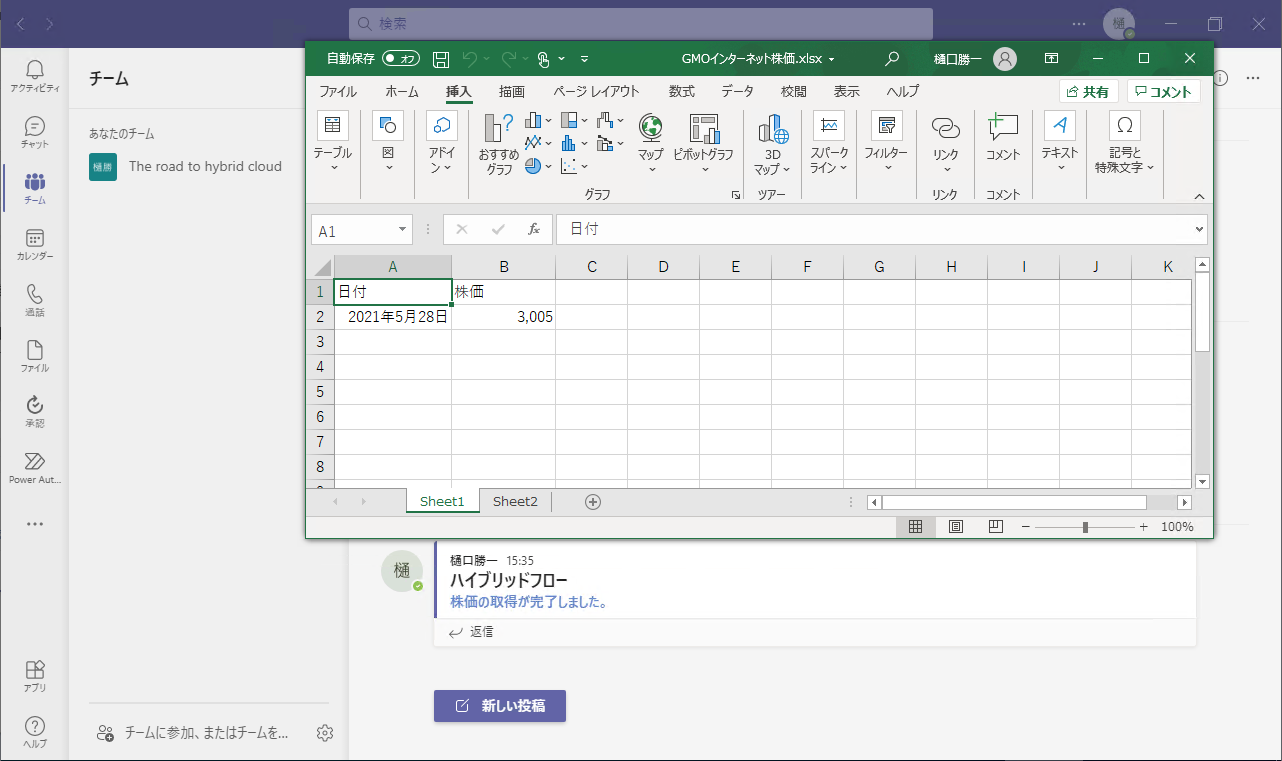Image resolution: width=1282 pixels, height=761 pixels.
Task: Add new sheet plus icon
Action: (x=593, y=502)
